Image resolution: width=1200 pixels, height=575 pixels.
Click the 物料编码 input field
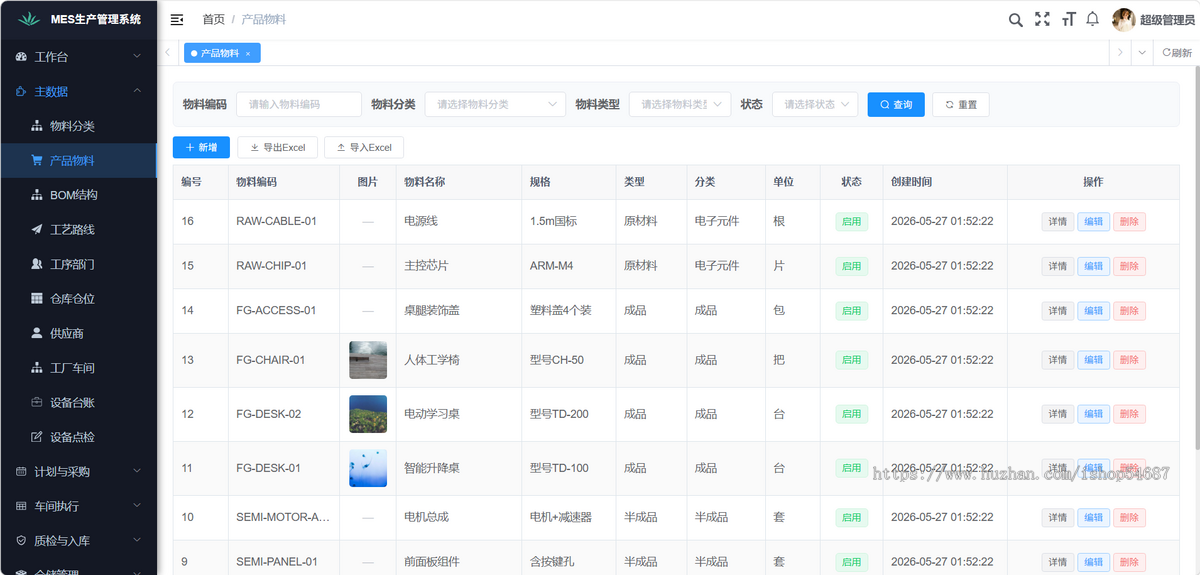click(299, 104)
